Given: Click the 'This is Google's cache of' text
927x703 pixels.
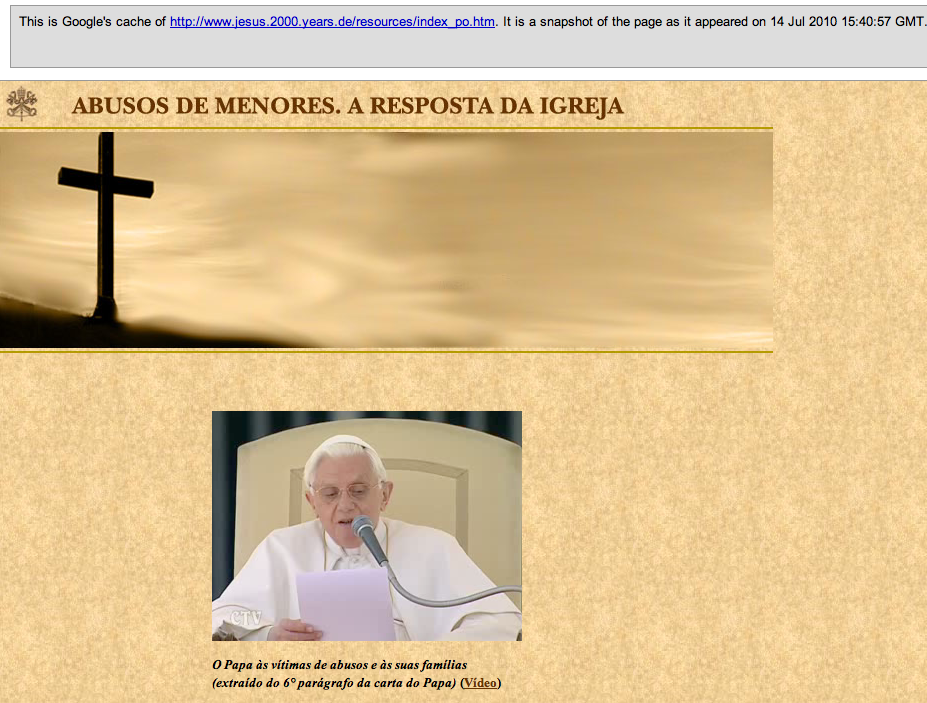Looking at the screenshot, I should tap(92, 22).
